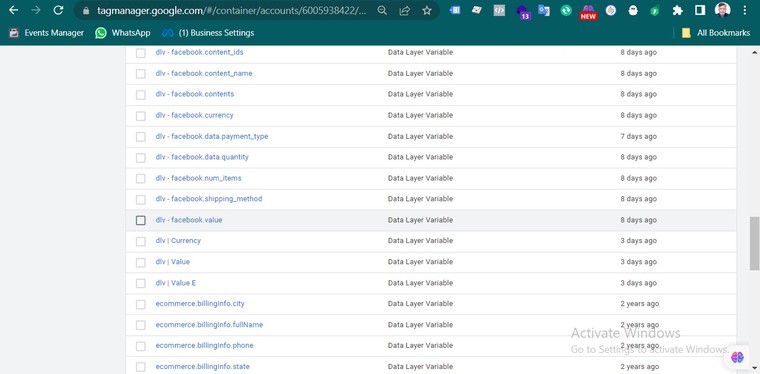Reload the Tag Manager page
760x374 pixels.
pos(58,10)
